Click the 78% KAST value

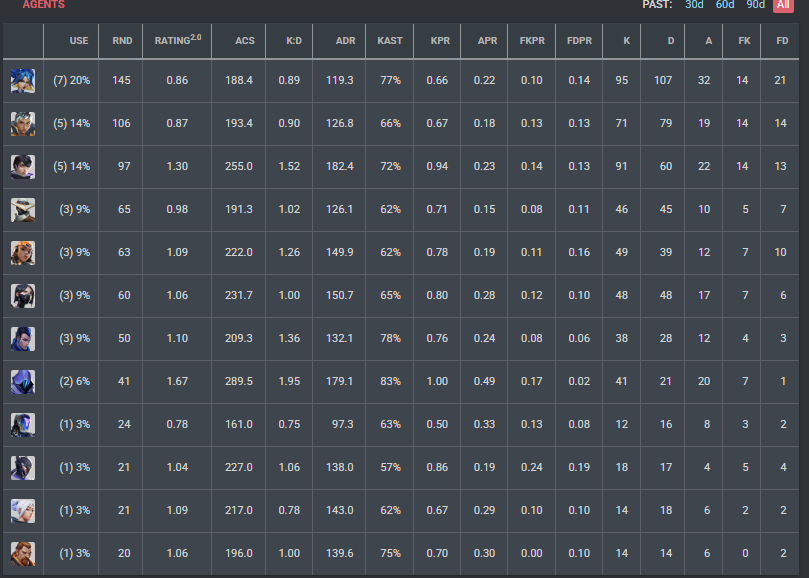(x=390, y=338)
